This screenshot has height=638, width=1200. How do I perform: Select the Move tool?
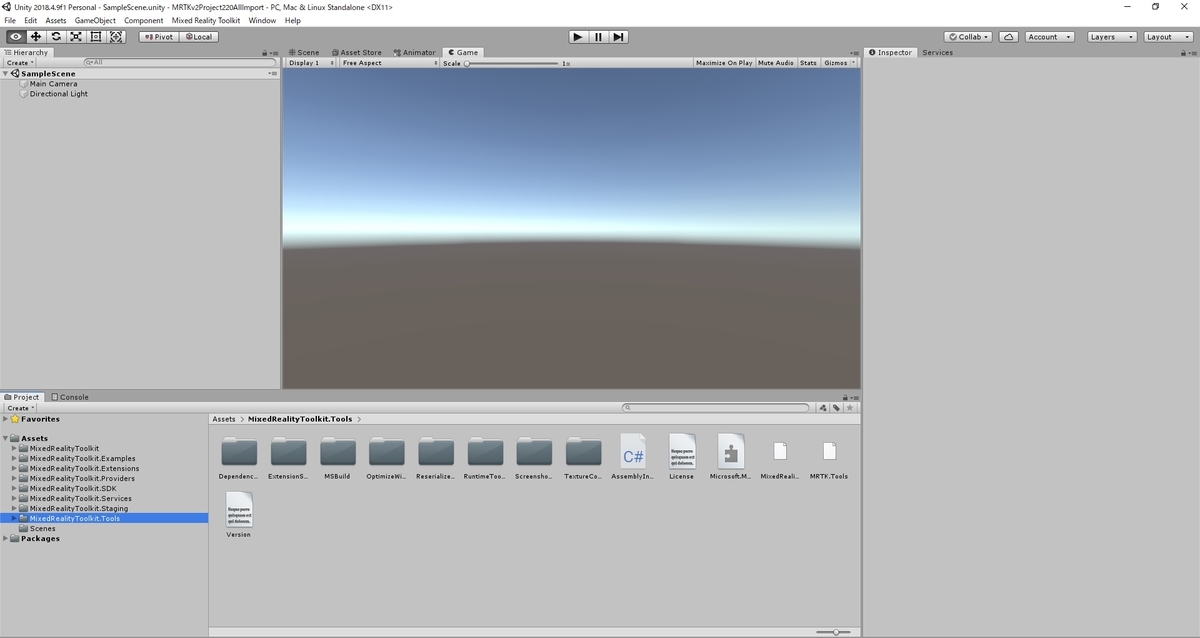(x=36, y=37)
